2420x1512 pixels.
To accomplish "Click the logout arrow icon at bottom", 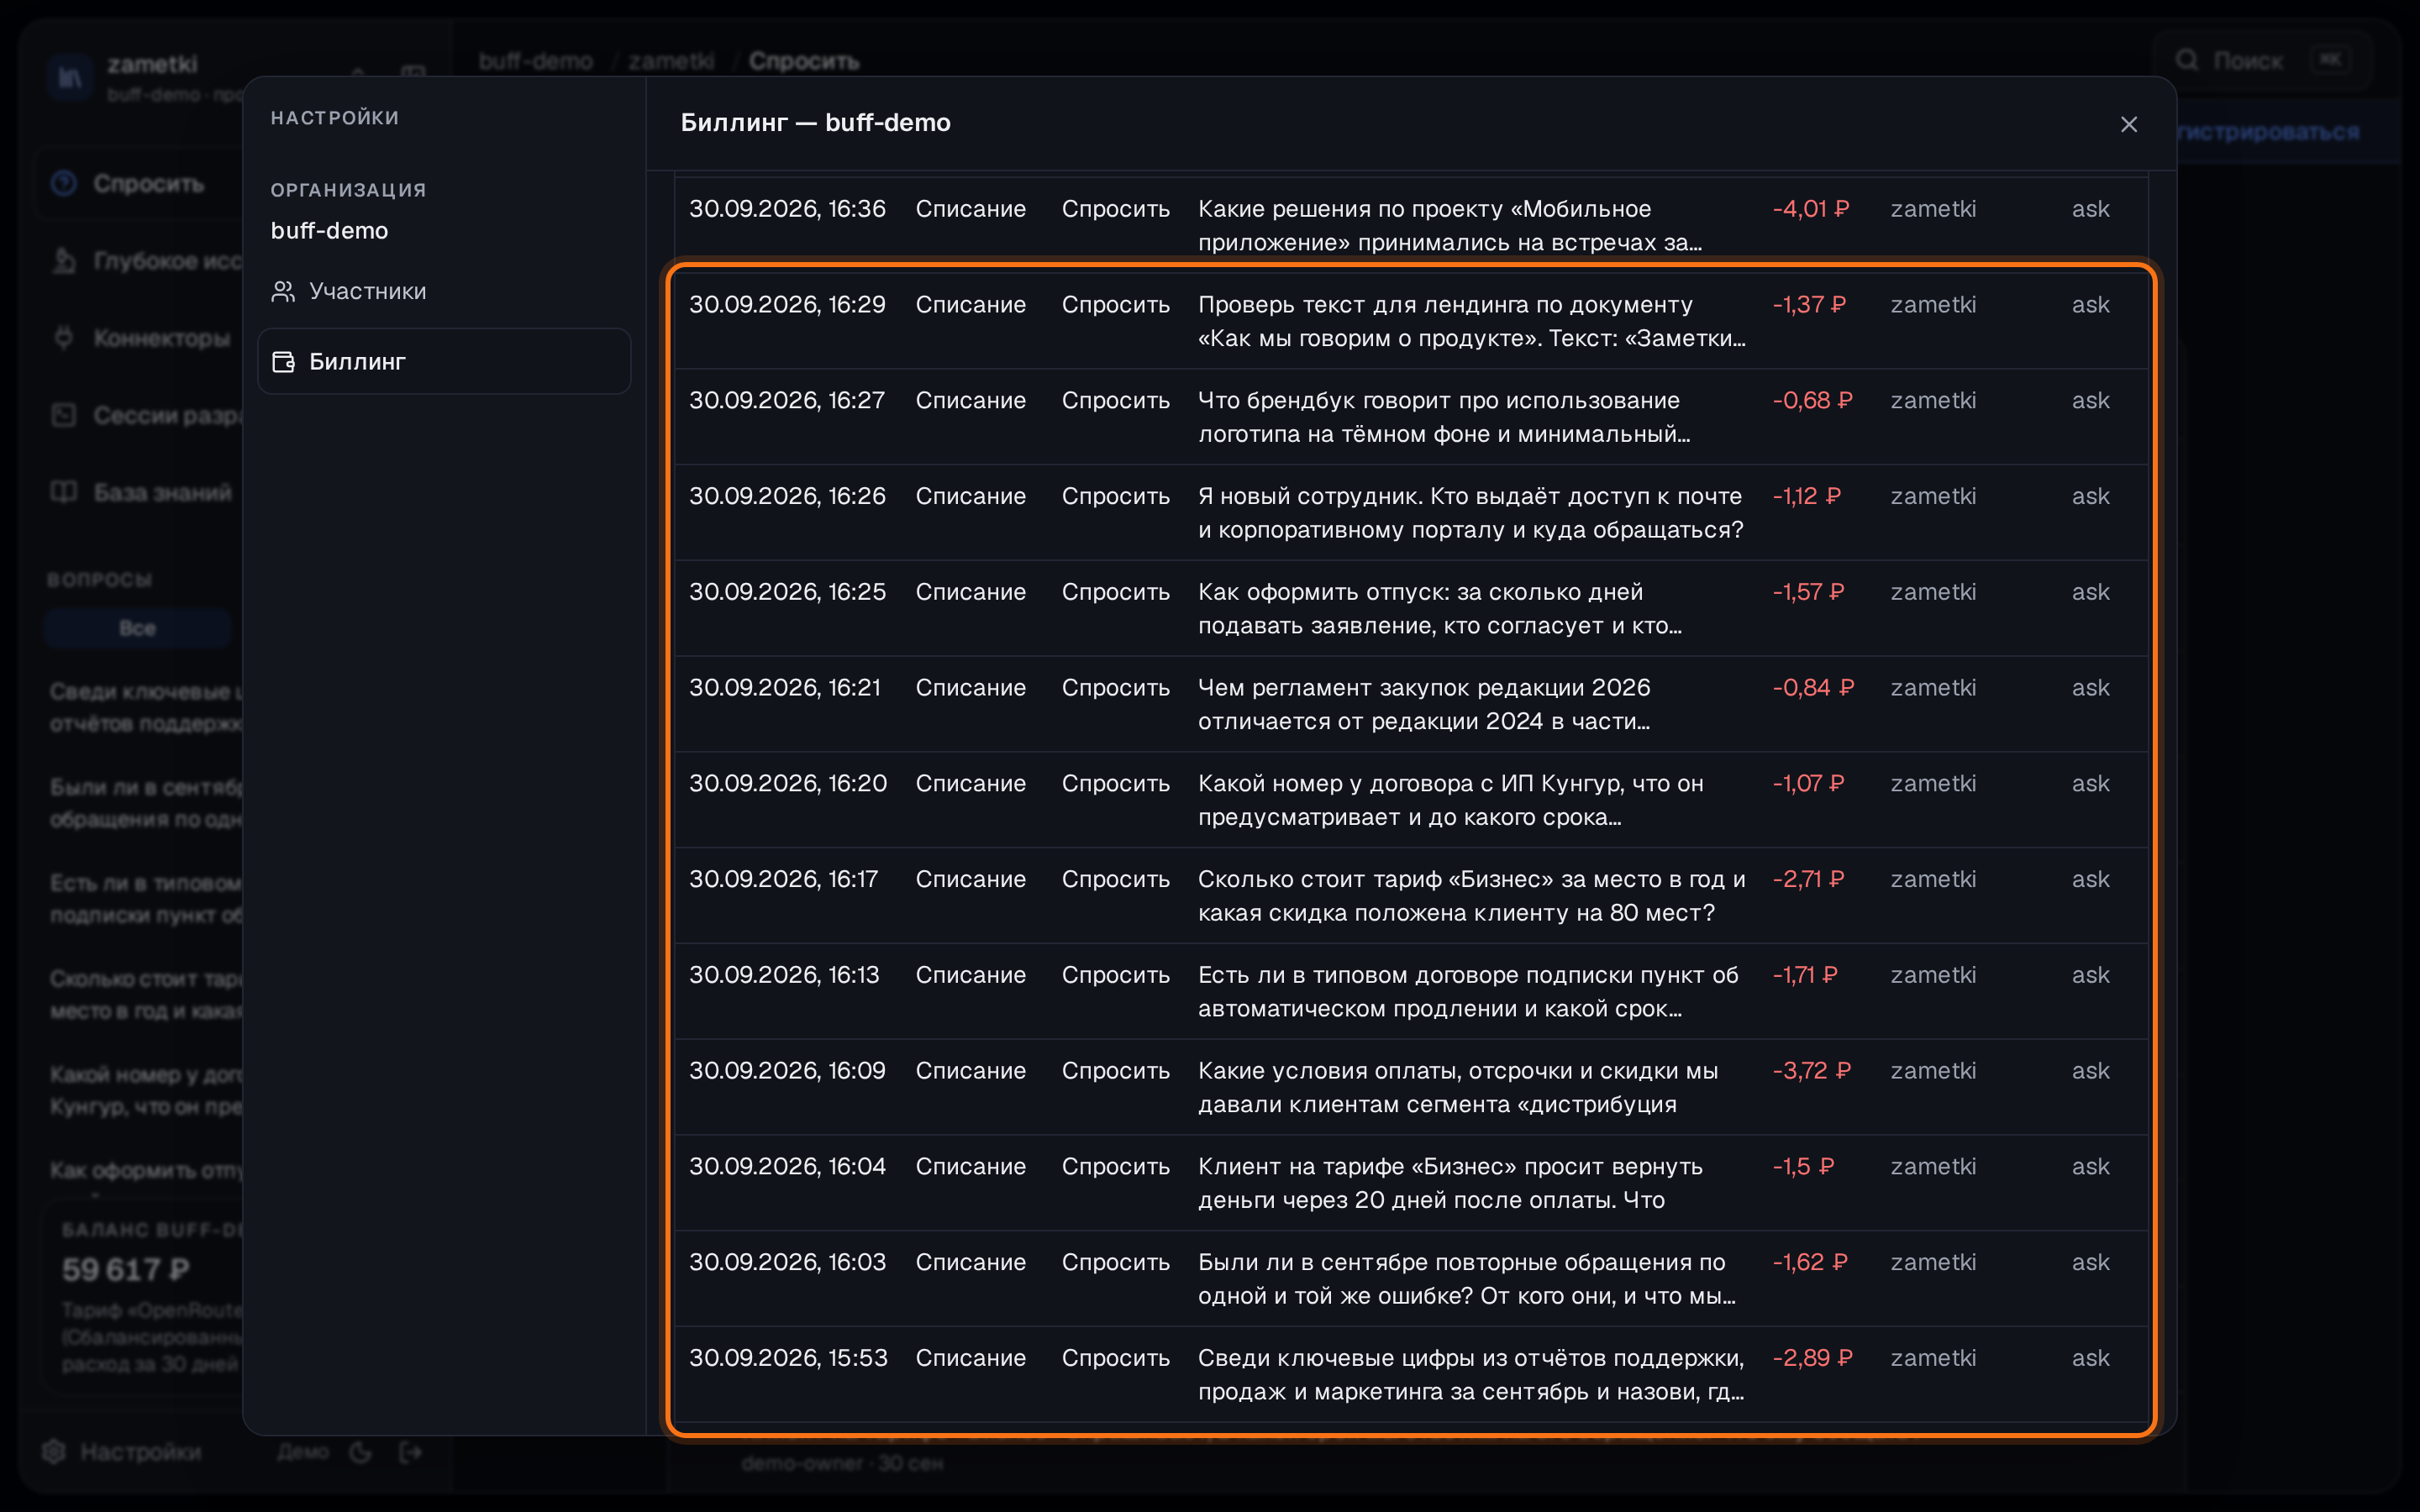I will point(411,1452).
